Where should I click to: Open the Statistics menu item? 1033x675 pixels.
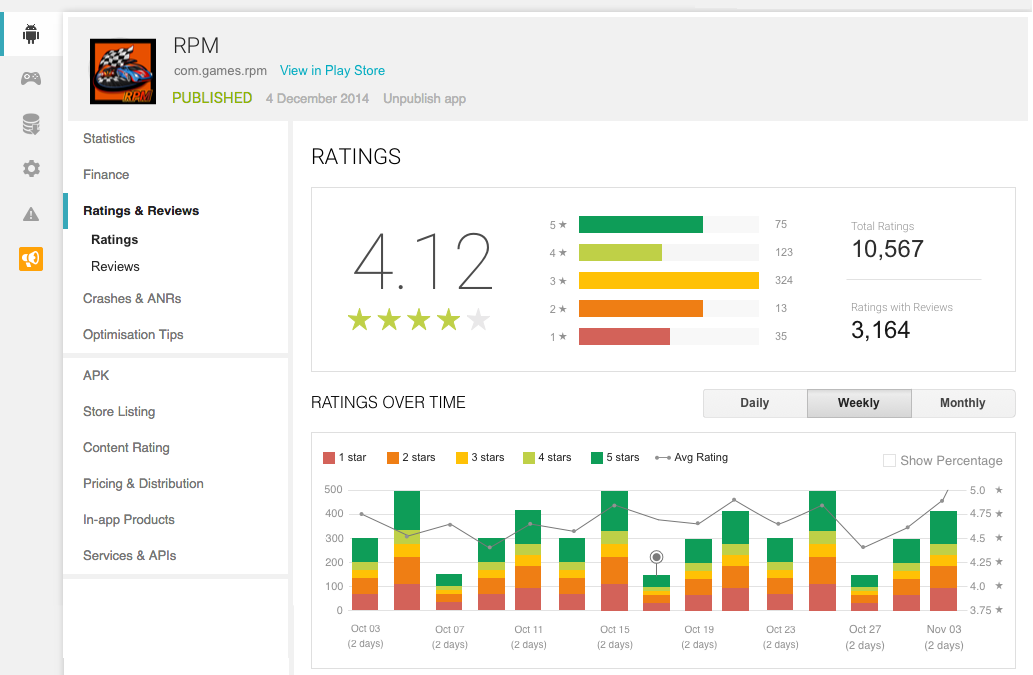coord(109,139)
